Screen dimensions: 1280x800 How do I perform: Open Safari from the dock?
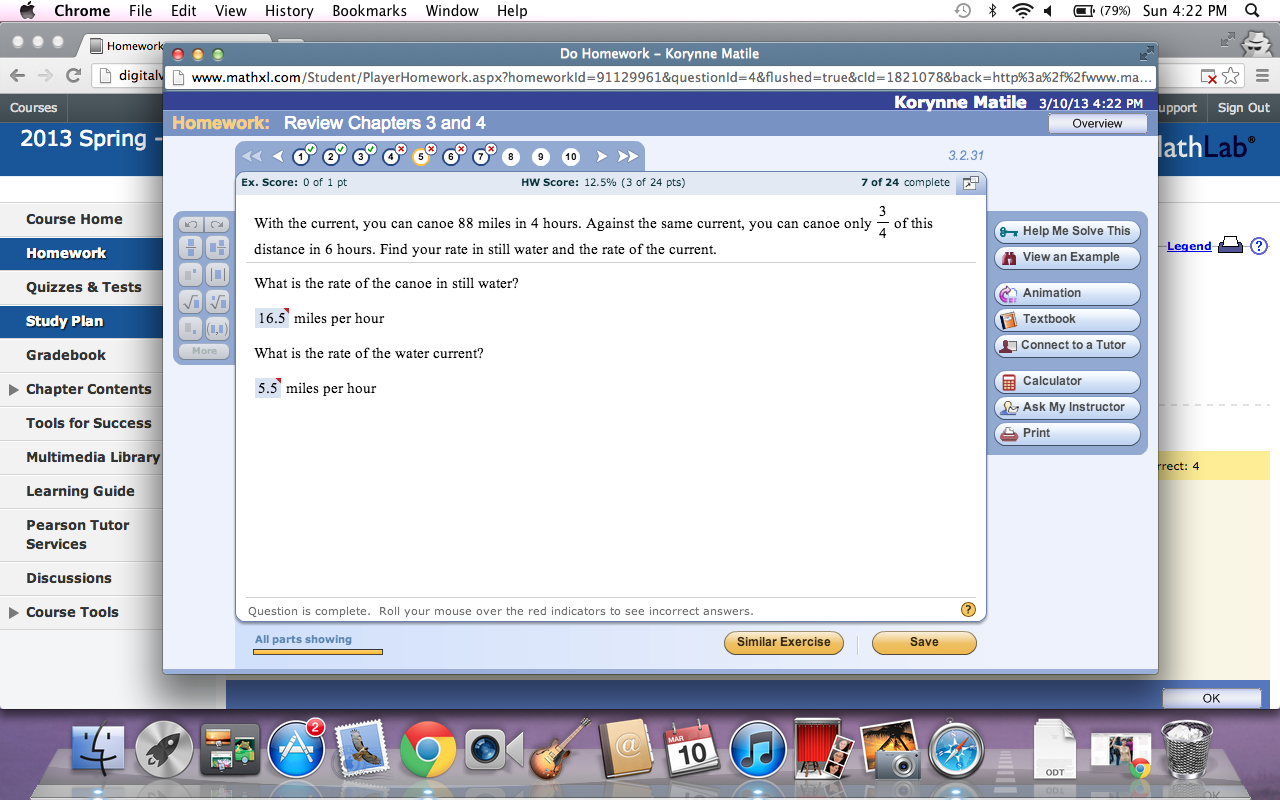(957, 748)
